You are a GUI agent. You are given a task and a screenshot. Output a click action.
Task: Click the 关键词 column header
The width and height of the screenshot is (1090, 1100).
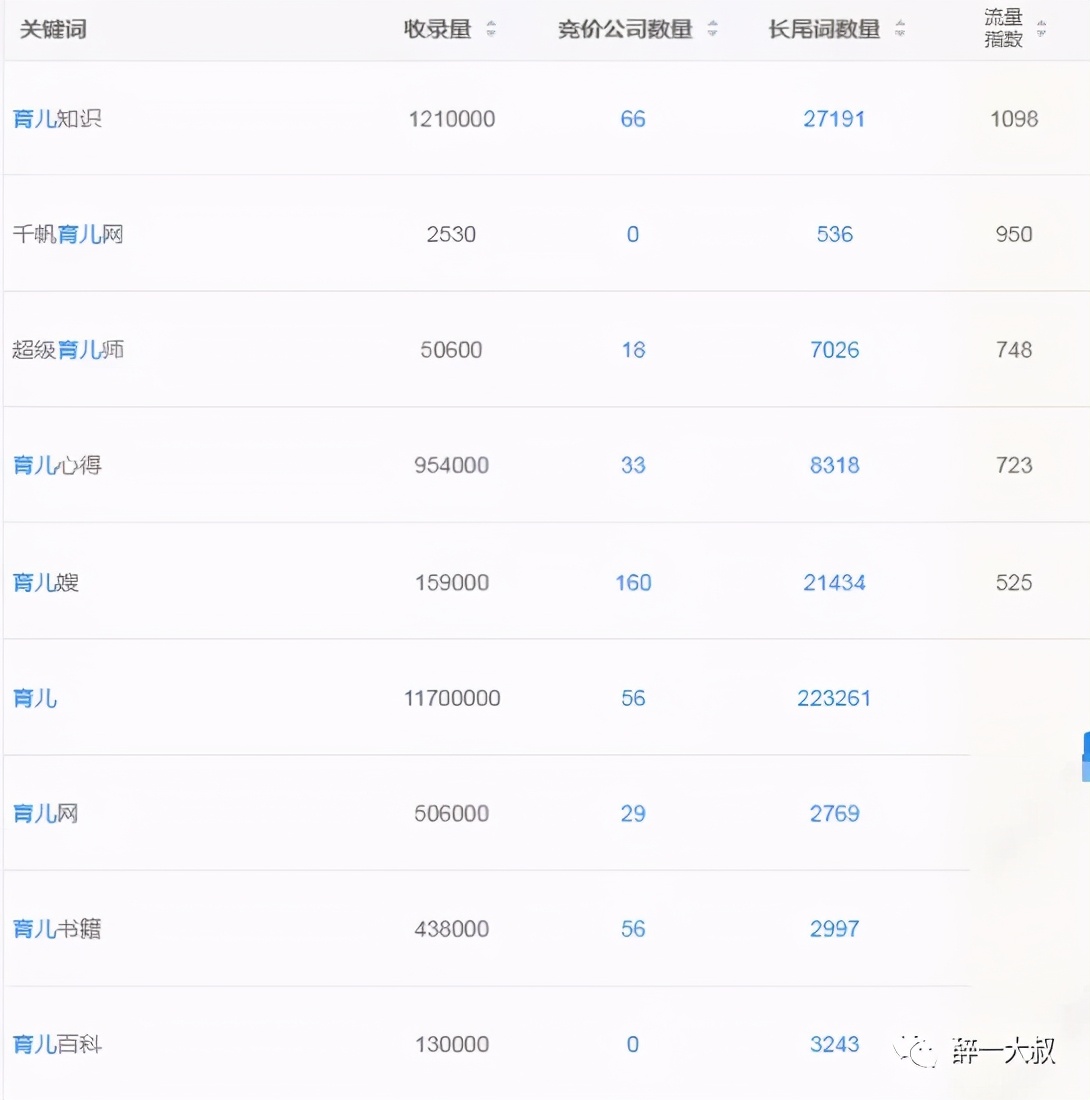[x=53, y=29]
